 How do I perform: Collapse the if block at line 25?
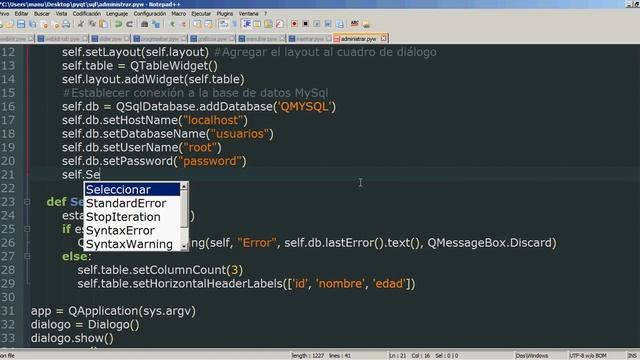[x=27, y=229]
